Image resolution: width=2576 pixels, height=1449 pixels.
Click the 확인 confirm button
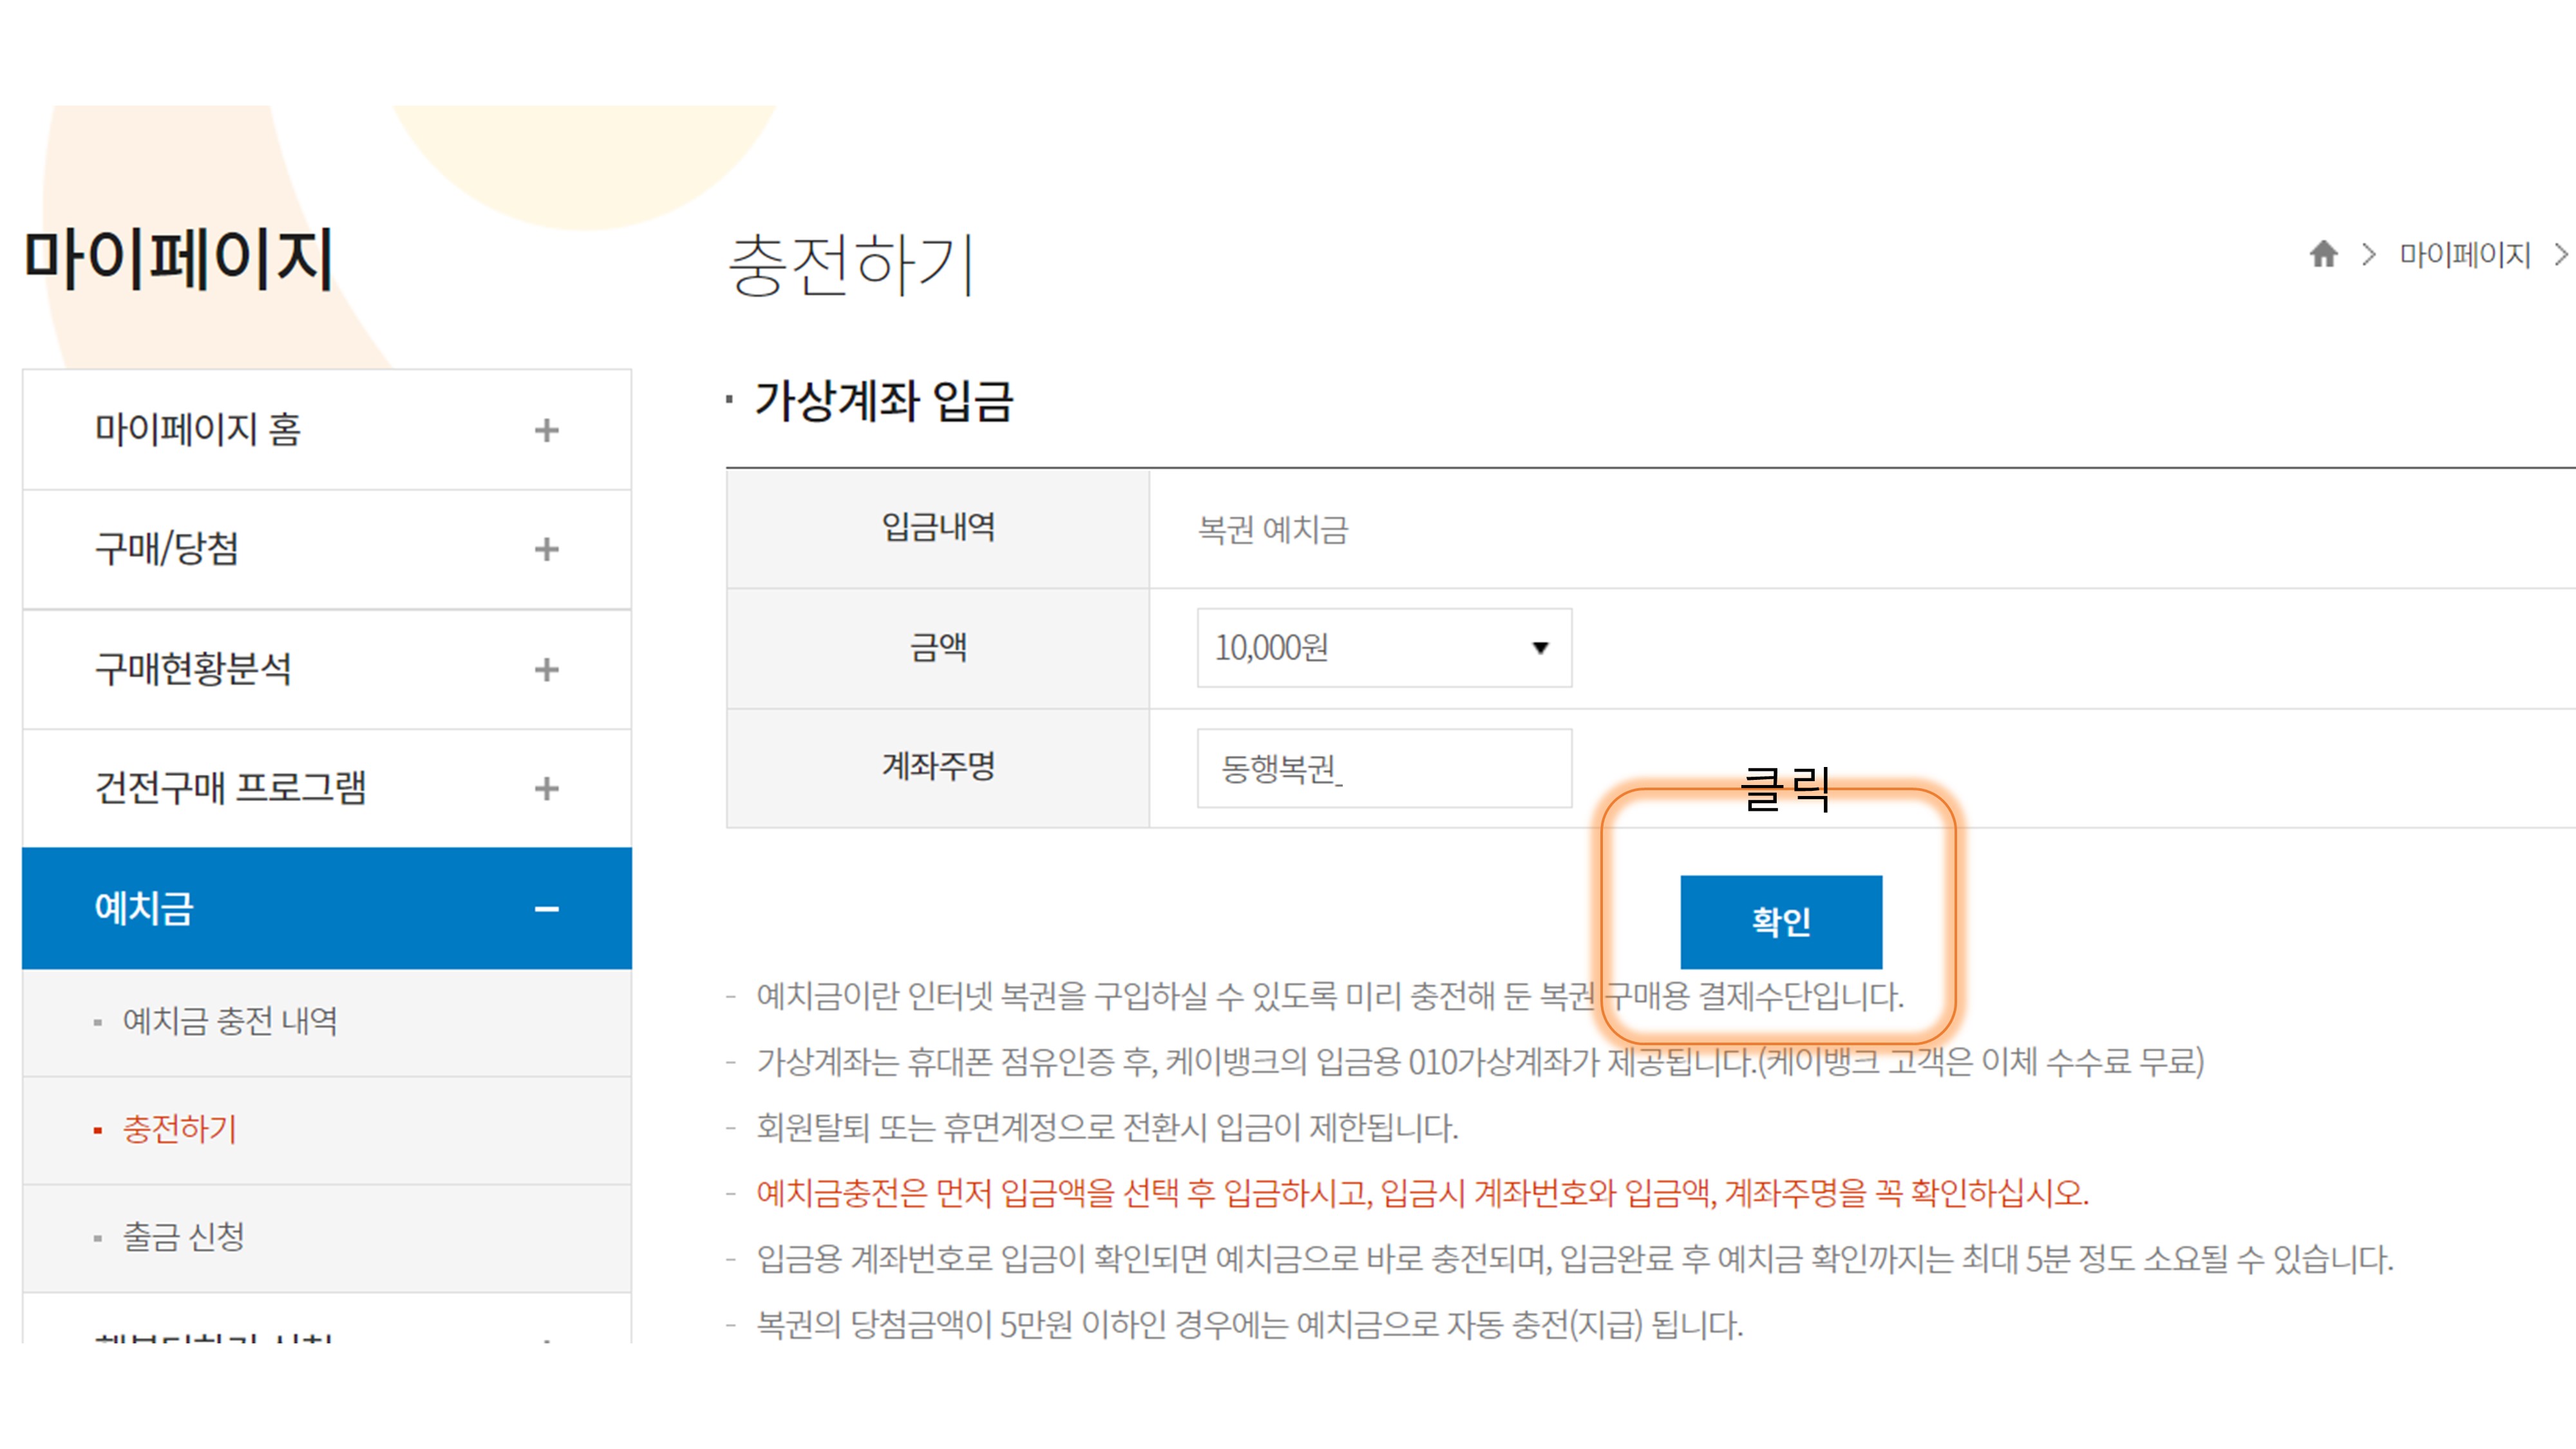pyautogui.click(x=1780, y=921)
